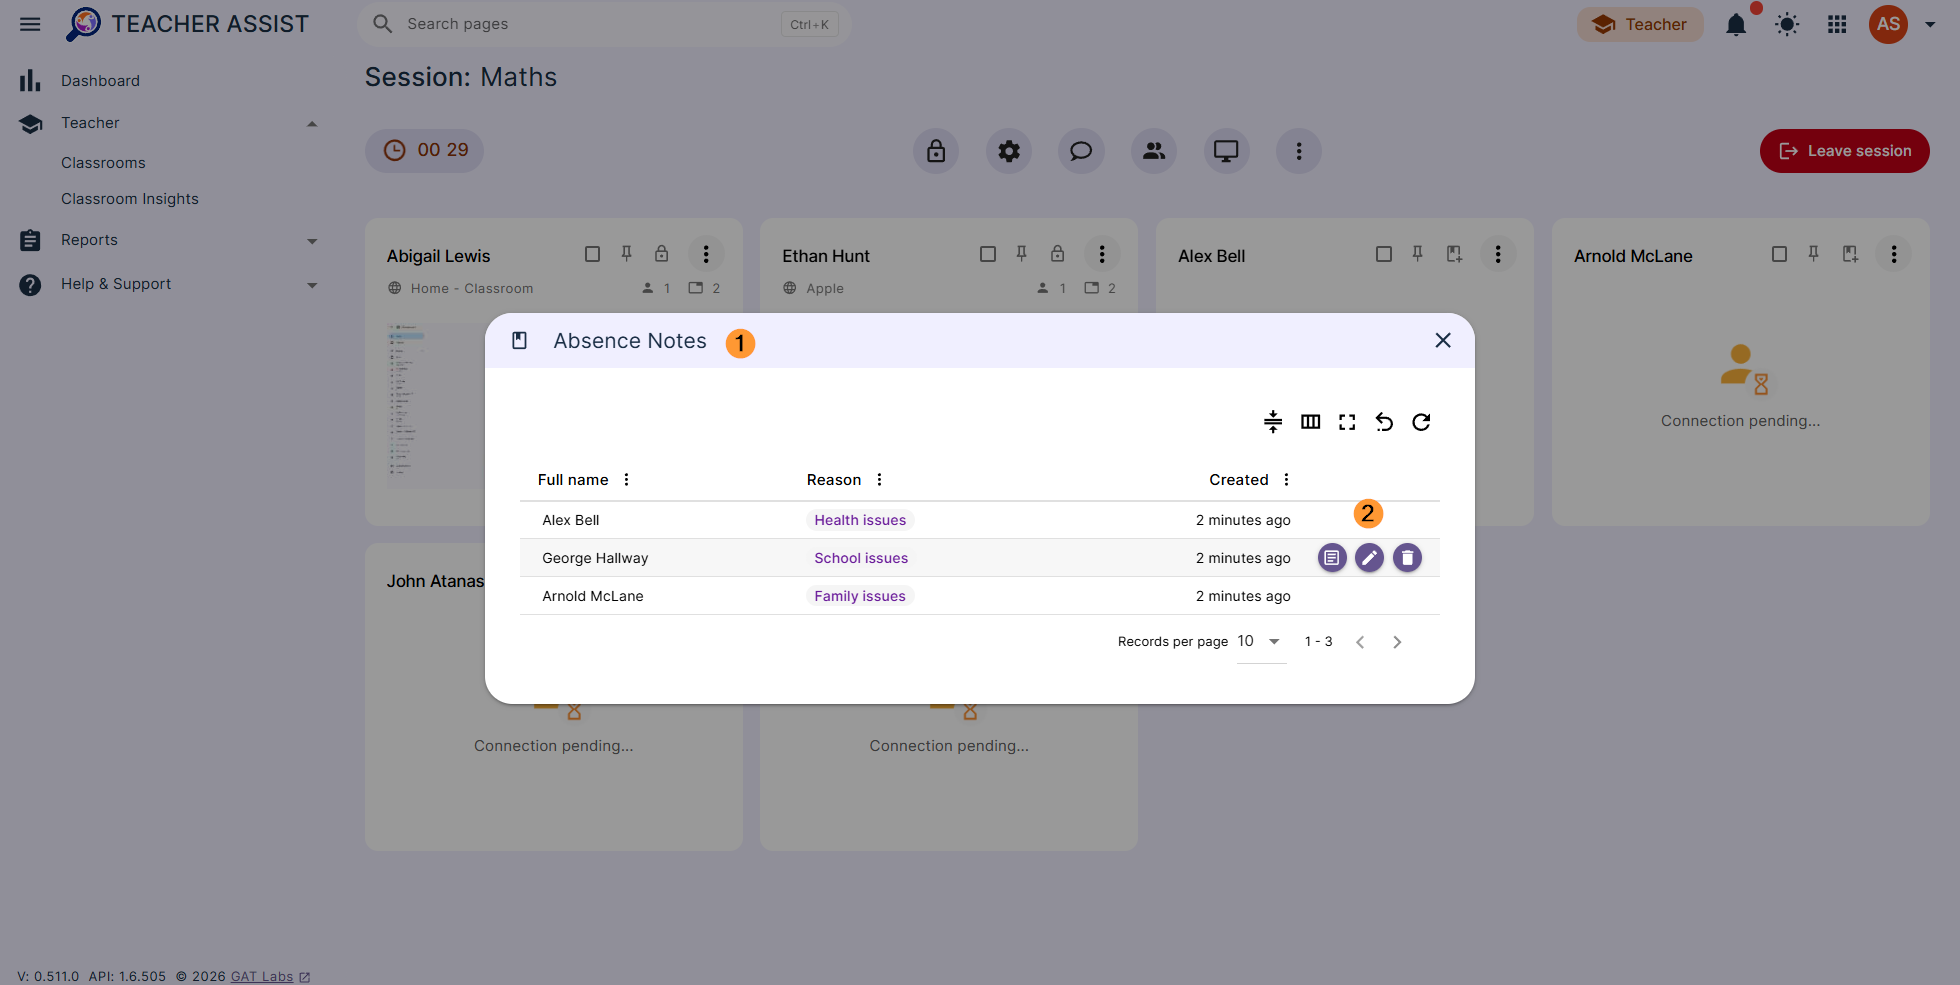Click fullscreen icon in Absence Notes
This screenshot has width=1960, height=985.
pos(1347,422)
